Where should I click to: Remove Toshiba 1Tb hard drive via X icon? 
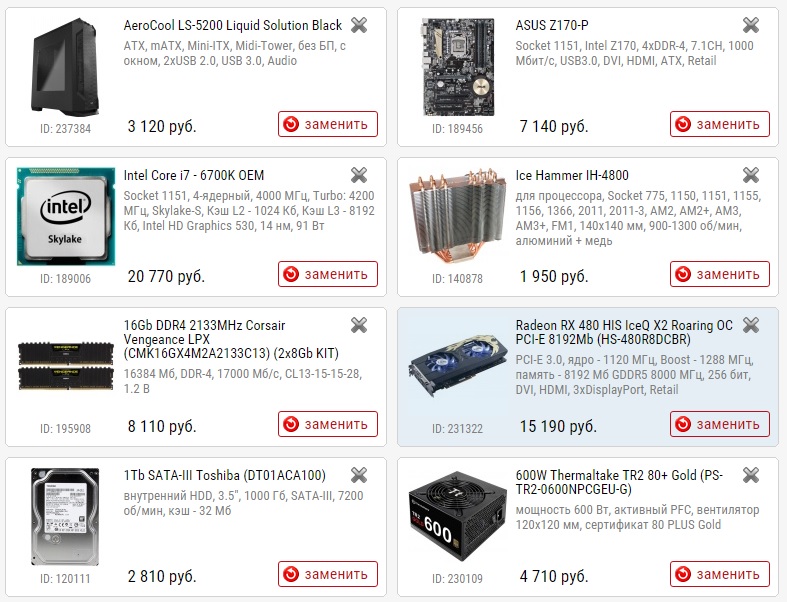point(359,475)
